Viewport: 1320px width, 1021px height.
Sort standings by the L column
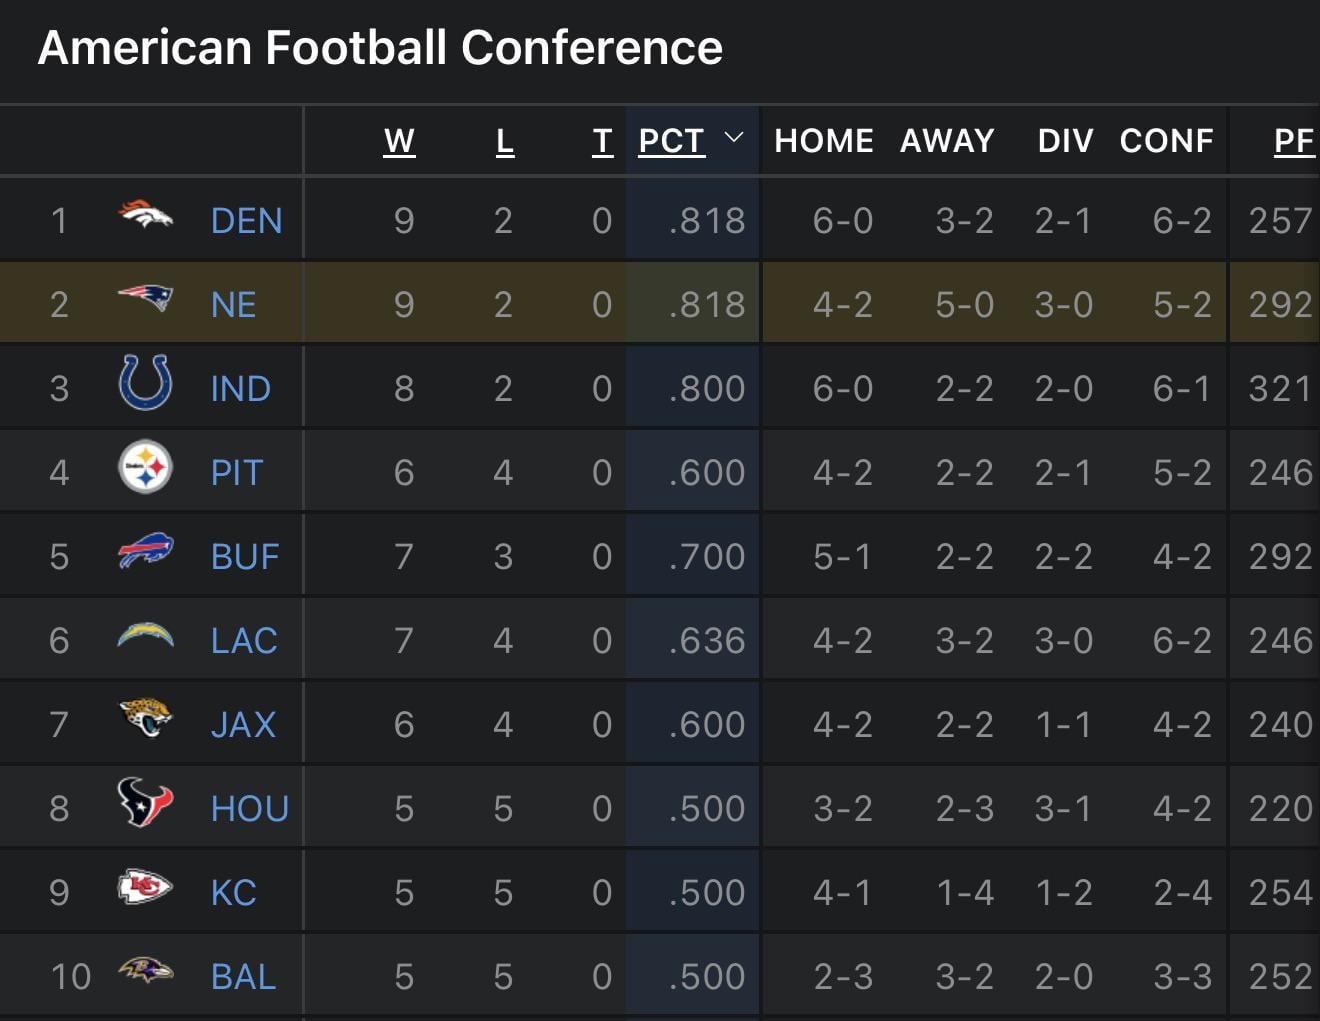click(504, 140)
